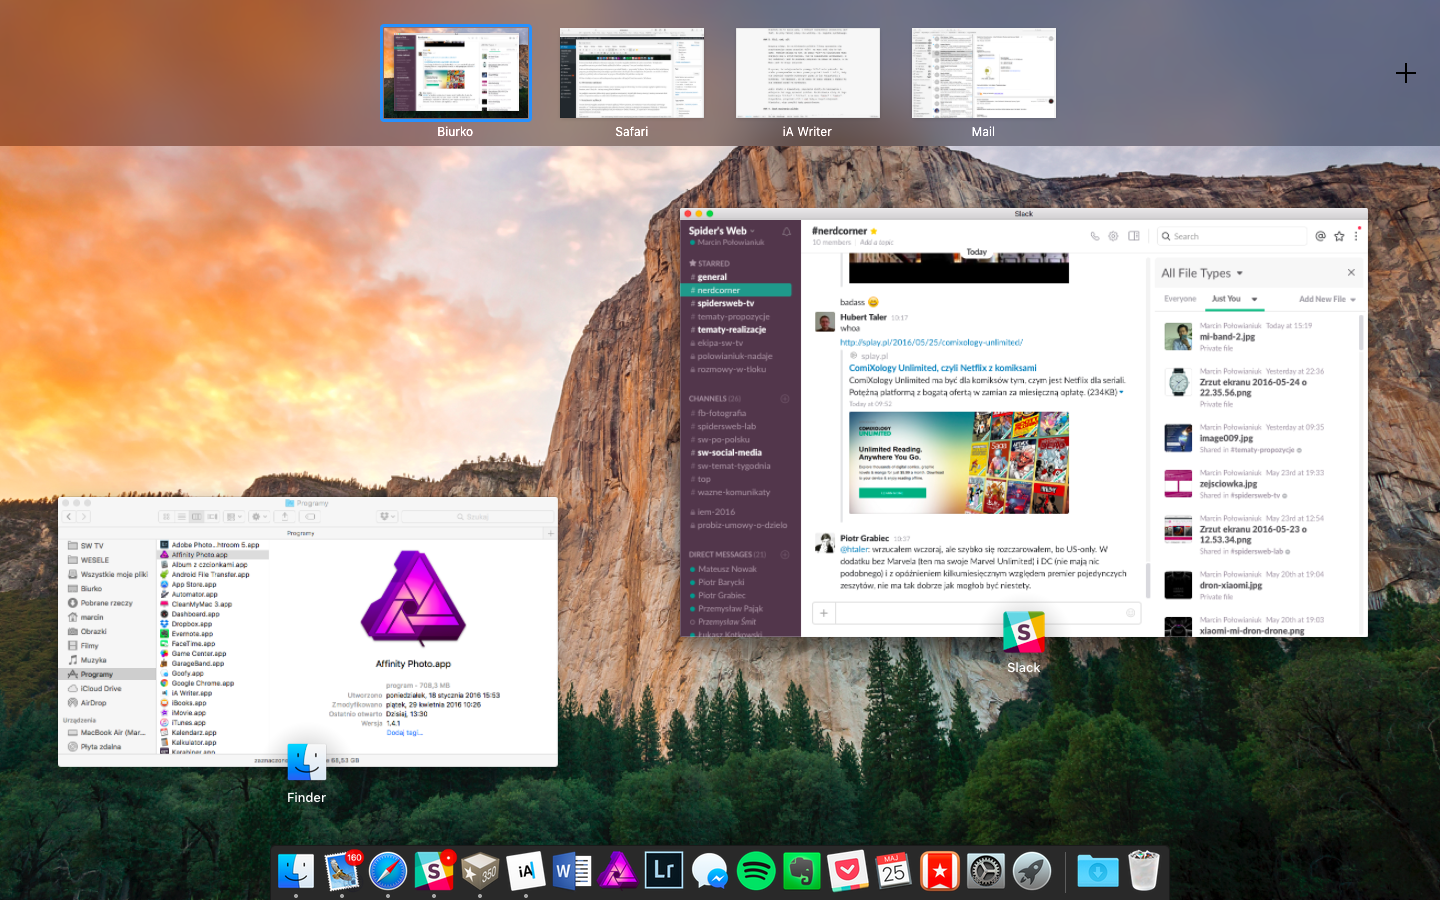Viewport: 1440px width, 900px height.
Task: Open Slack mentions @ icon
Action: click(x=1321, y=236)
